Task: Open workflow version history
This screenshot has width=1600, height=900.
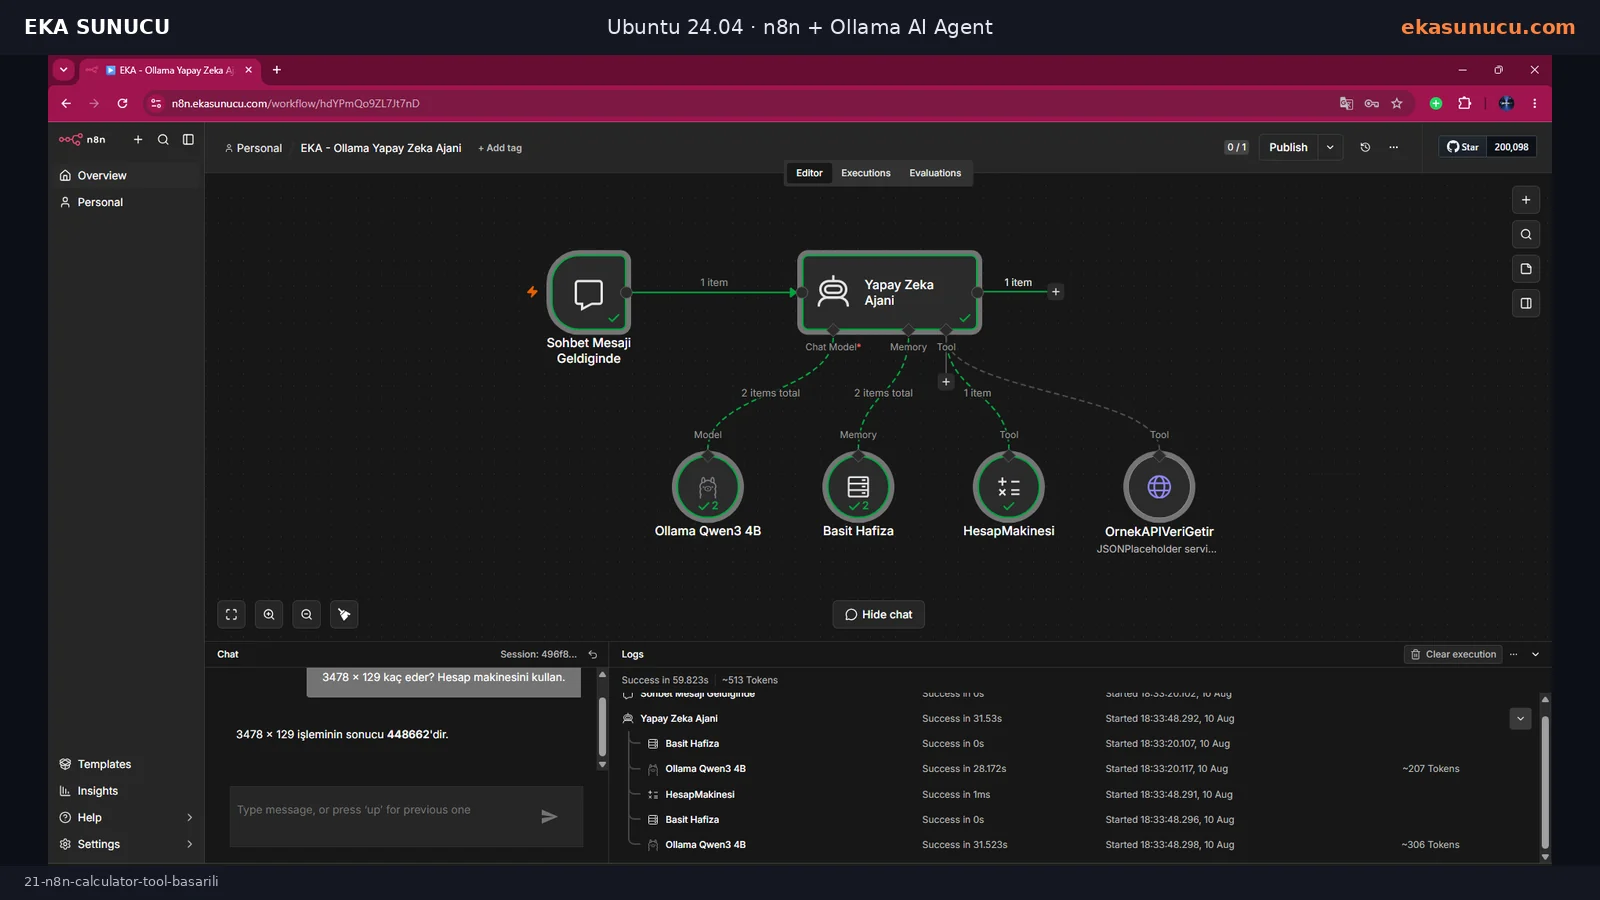Action: 1365,147
